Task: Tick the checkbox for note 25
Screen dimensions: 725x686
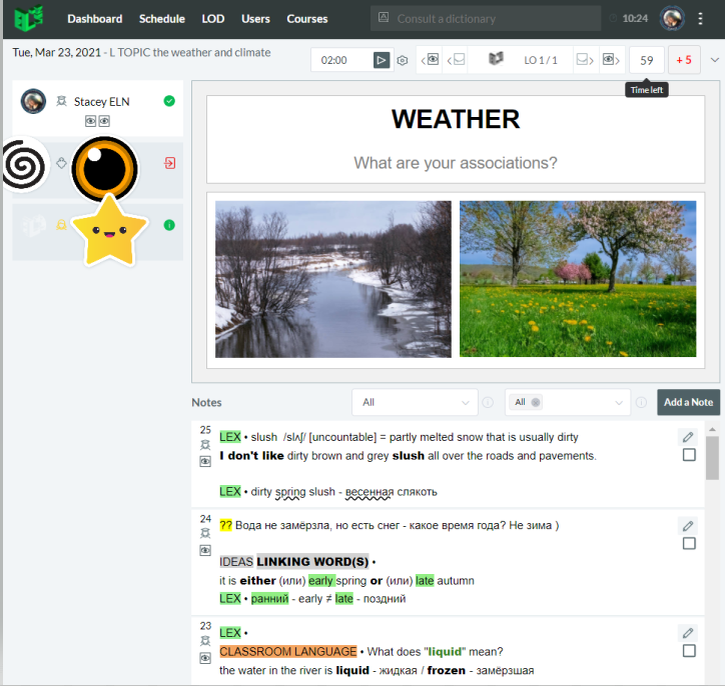Action: point(689,455)
